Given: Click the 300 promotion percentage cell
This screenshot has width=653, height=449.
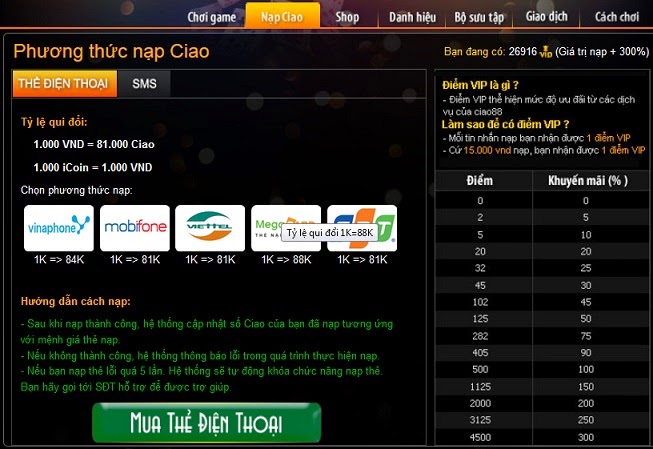Looking at the screenshot, I should pyautogui.click(x=586, y=437).
